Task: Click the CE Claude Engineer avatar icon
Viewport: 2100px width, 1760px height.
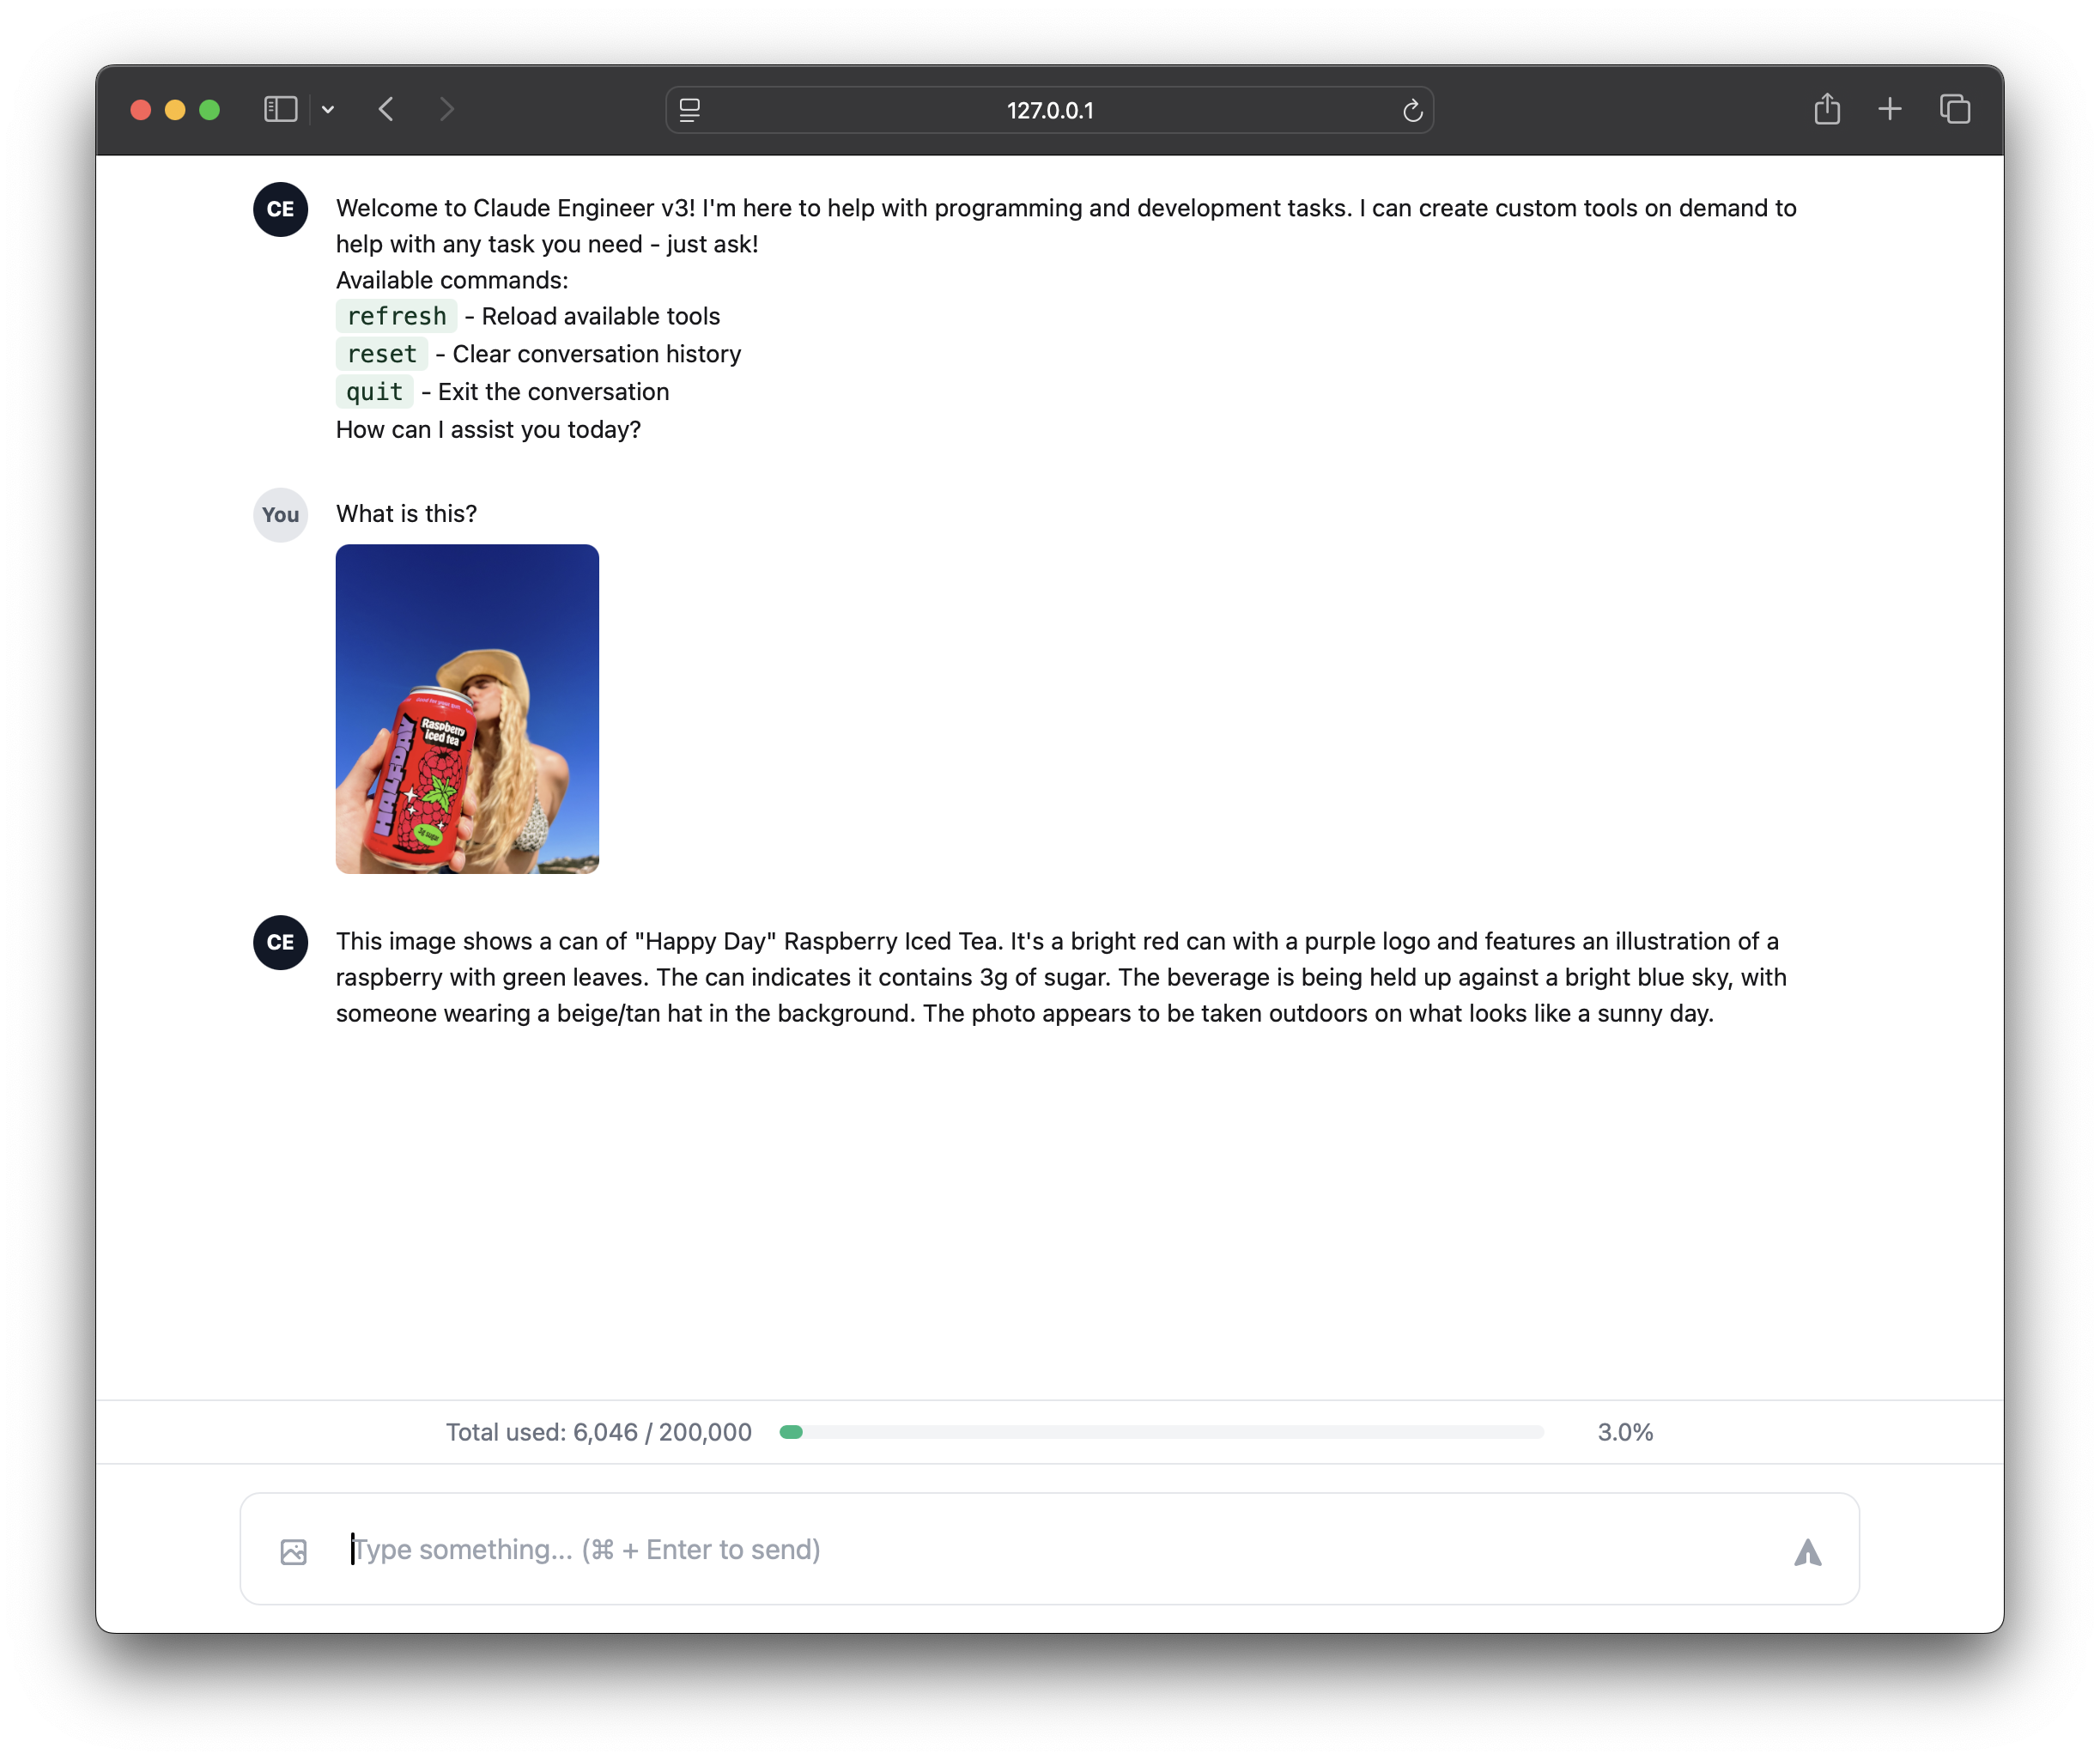Action: point(279,209)
